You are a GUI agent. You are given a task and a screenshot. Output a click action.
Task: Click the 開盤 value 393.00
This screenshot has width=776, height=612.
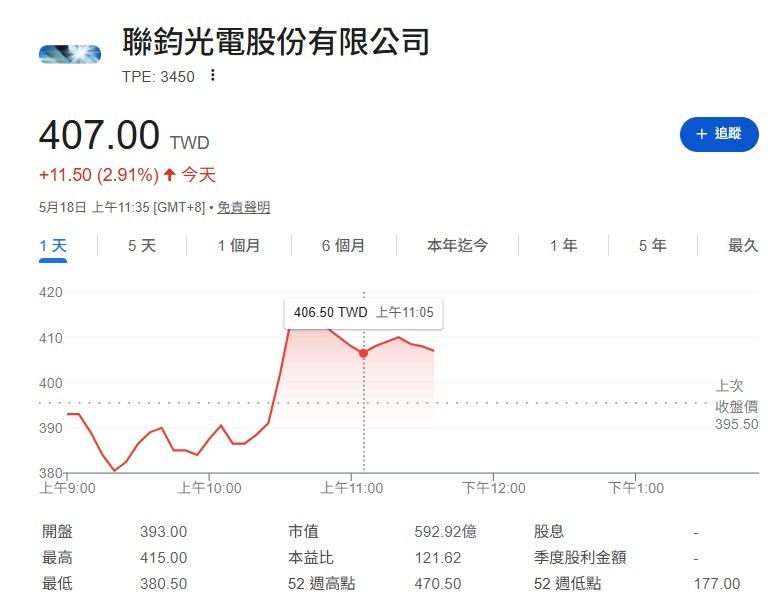[163, 532]
